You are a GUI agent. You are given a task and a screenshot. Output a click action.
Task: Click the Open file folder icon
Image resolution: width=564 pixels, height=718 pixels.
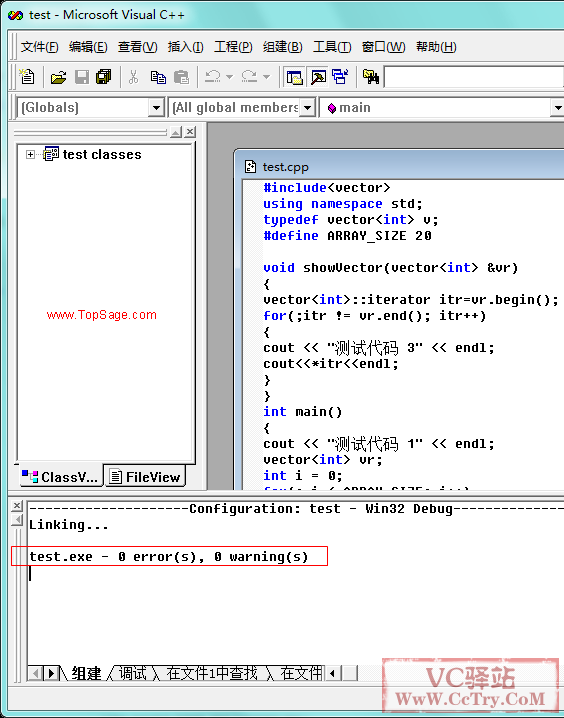(58, 77)
